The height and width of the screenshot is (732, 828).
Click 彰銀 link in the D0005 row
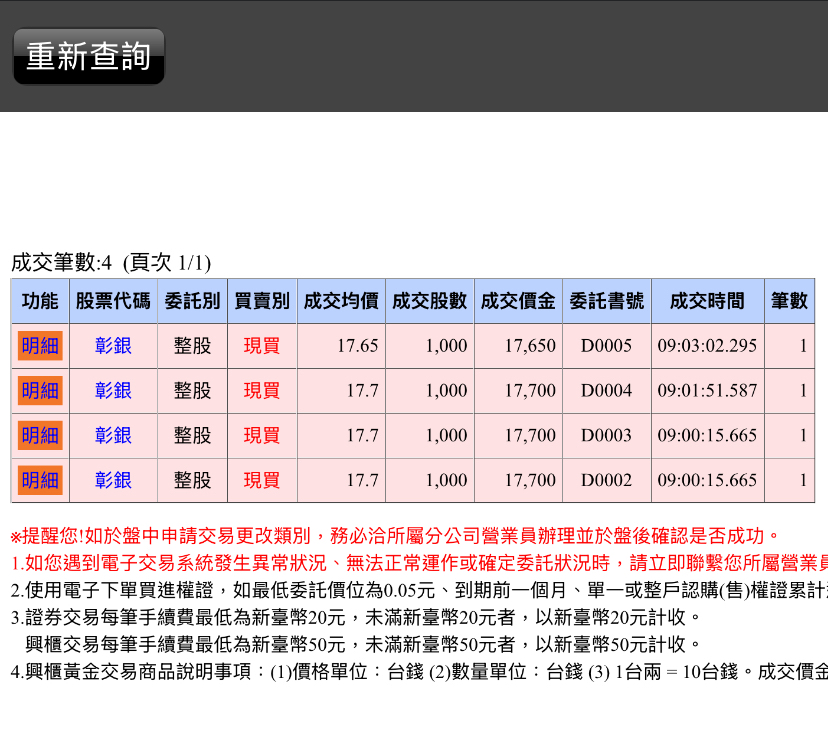point(113,346)
